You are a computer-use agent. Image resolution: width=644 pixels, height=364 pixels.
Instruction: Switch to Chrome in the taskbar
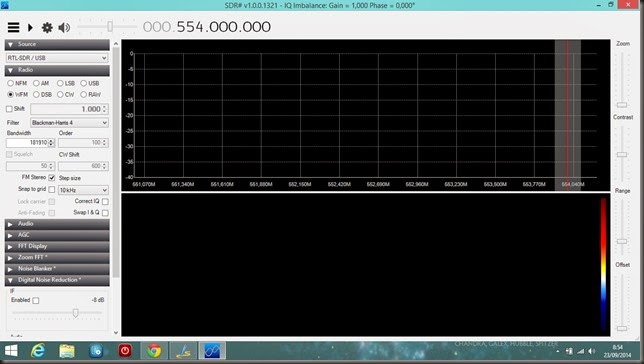coord(154,351)
